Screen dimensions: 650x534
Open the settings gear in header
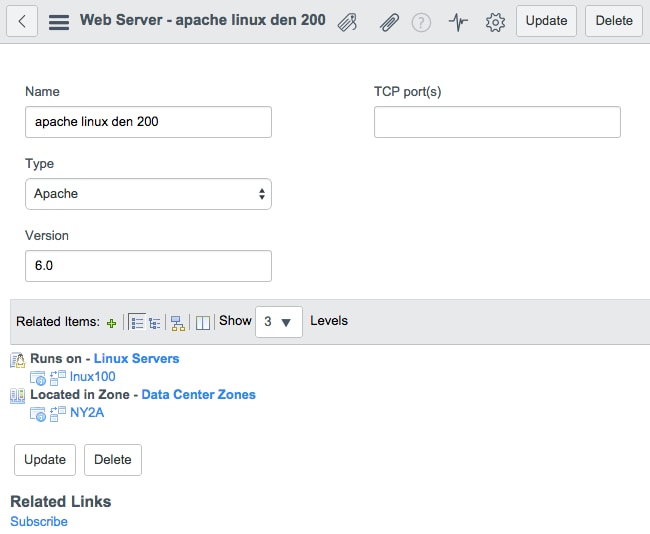[x=495, y=22]
